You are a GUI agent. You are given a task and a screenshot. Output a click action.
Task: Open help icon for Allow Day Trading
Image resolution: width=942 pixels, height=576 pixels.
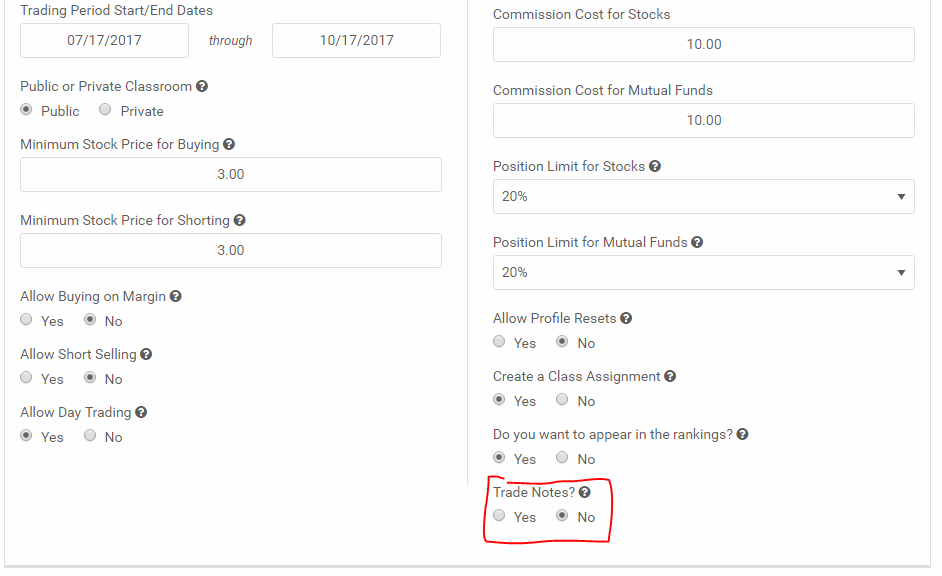[x=141, y=412]
